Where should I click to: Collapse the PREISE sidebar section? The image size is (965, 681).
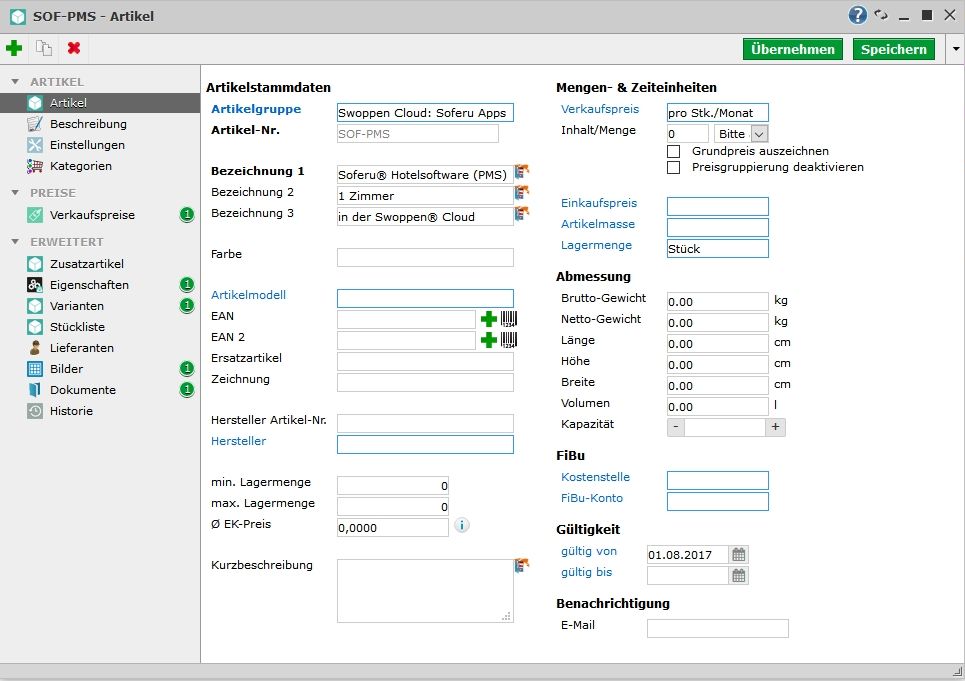point(15,193)
